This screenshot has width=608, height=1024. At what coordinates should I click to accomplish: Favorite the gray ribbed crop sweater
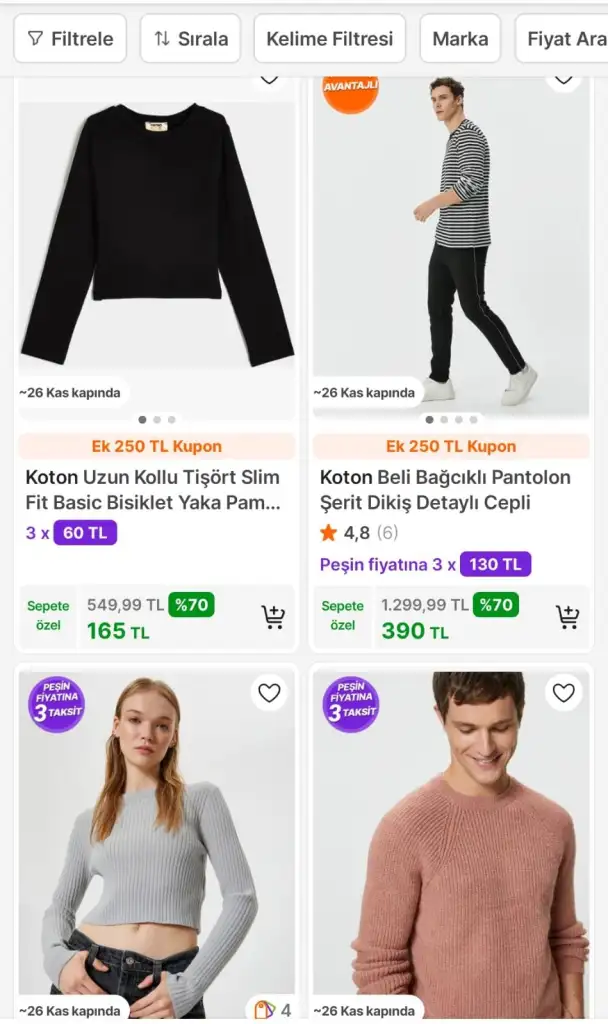click(269, 692)
